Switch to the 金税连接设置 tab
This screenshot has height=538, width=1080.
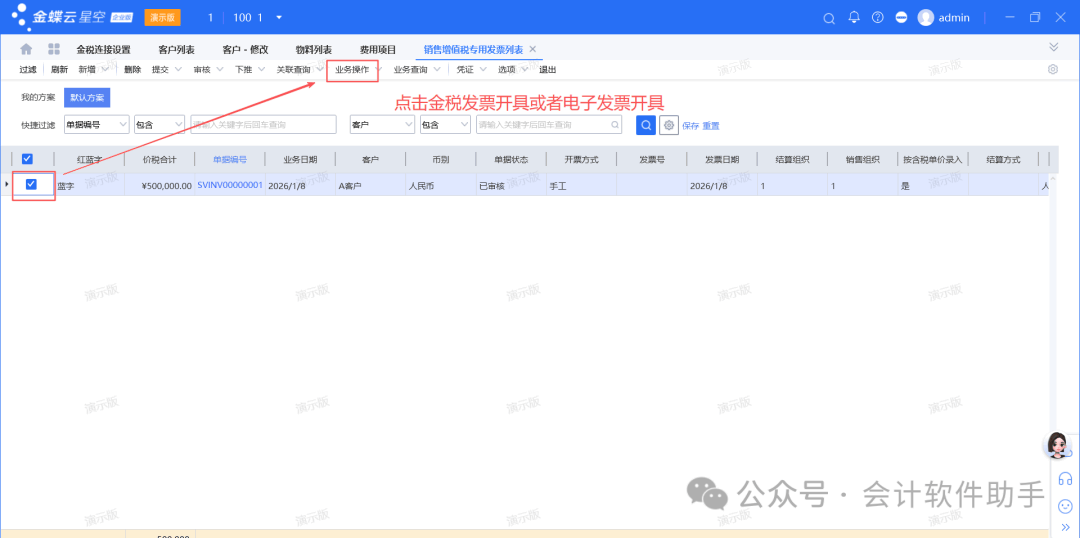(103, 49)
